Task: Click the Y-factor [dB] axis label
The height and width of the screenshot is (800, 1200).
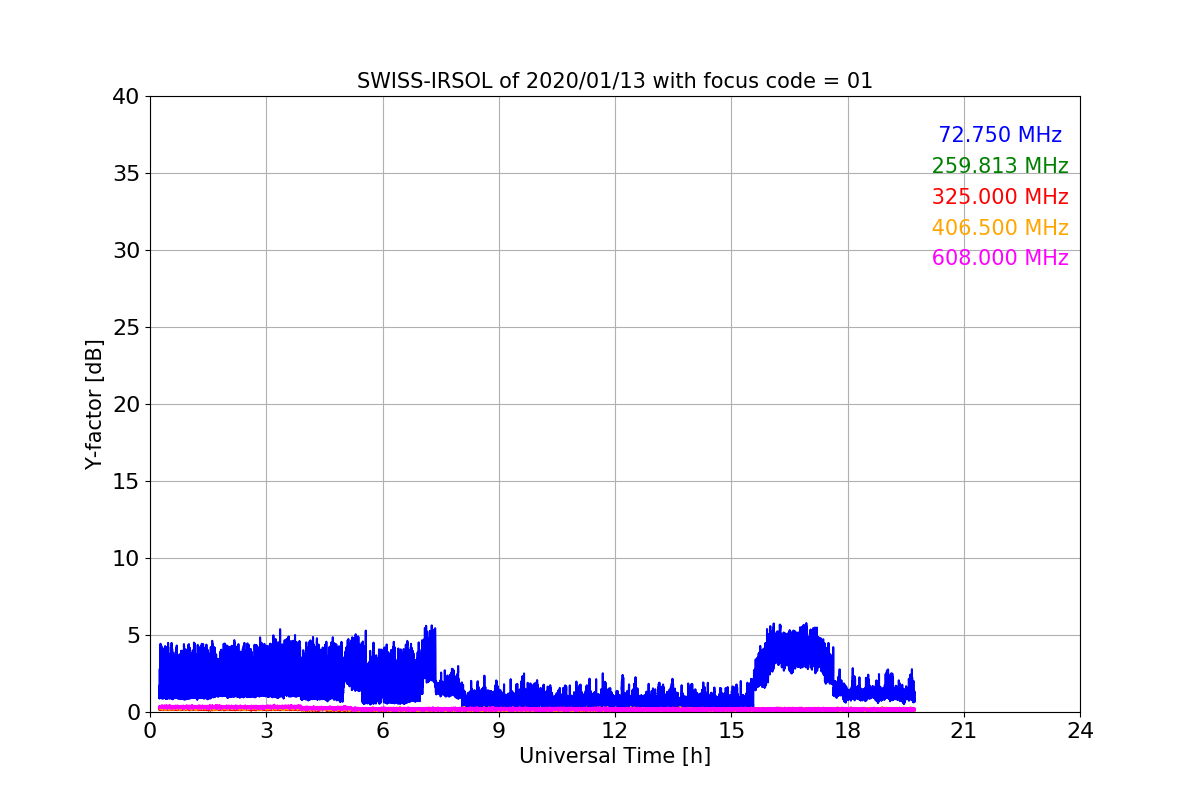Action: click(94, 404)
